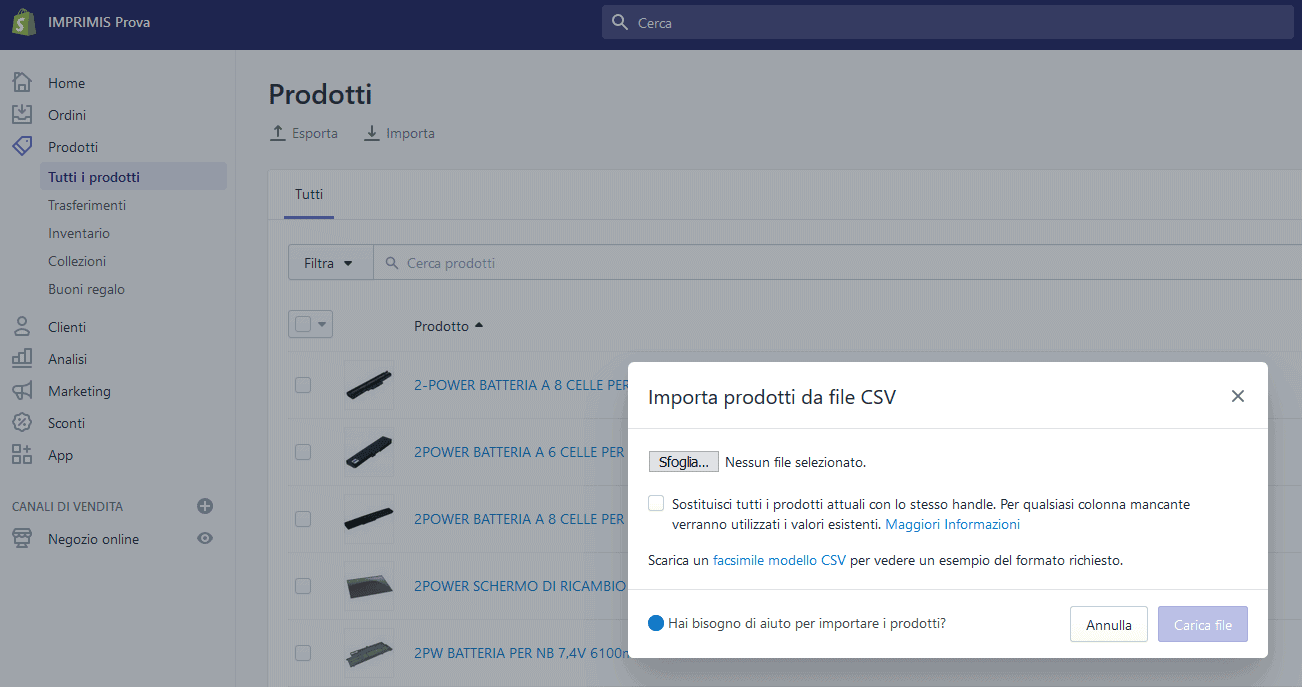The height and width of the screenshot is (687, 1302).
Task: Click the App grid icon
Action: (22, 455)
